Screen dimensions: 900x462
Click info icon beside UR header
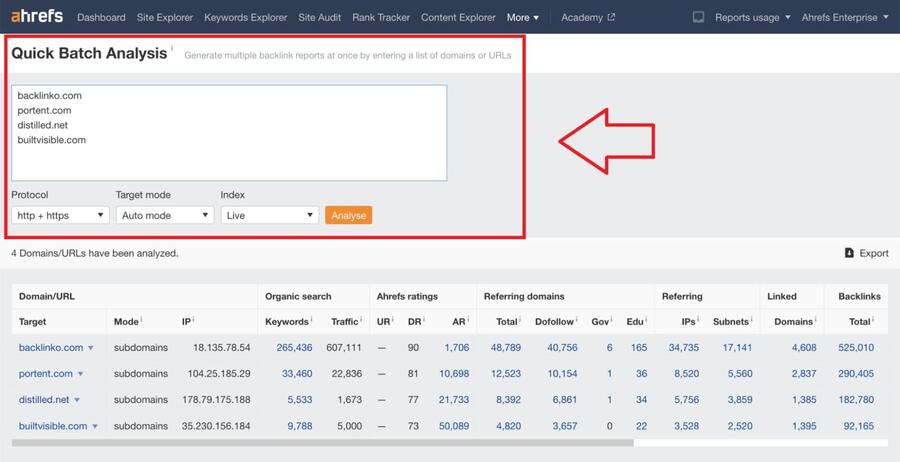coord(393,319)
